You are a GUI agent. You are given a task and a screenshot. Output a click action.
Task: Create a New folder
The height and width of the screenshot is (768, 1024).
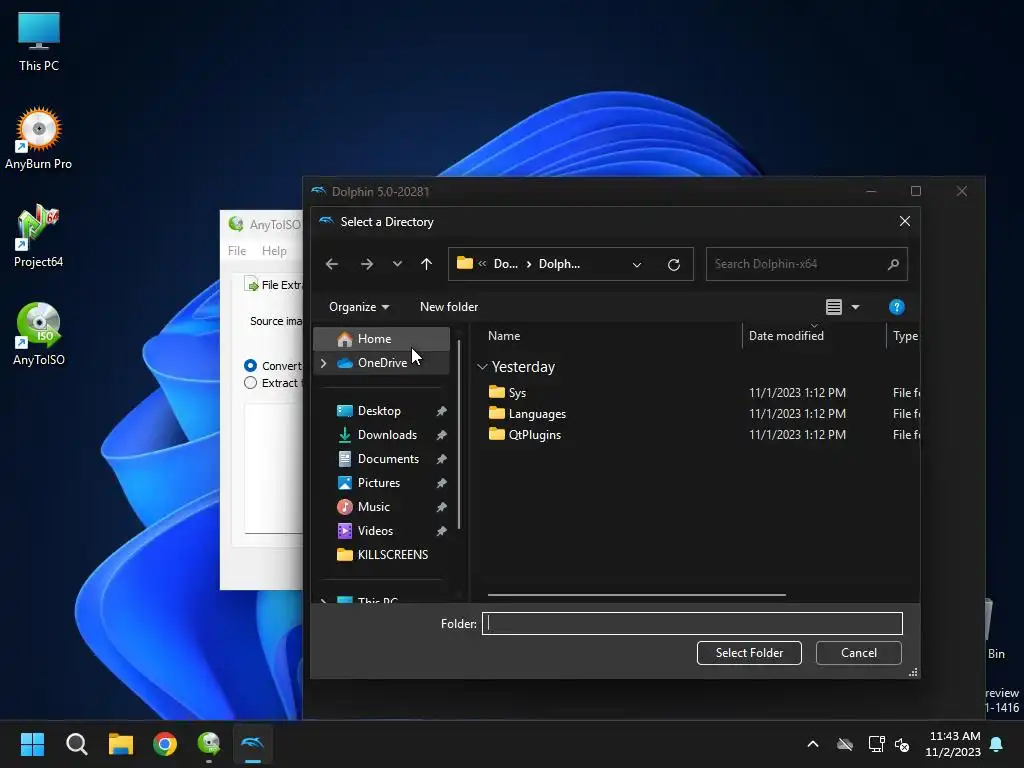pyautogui.click(x=449, y=307)
